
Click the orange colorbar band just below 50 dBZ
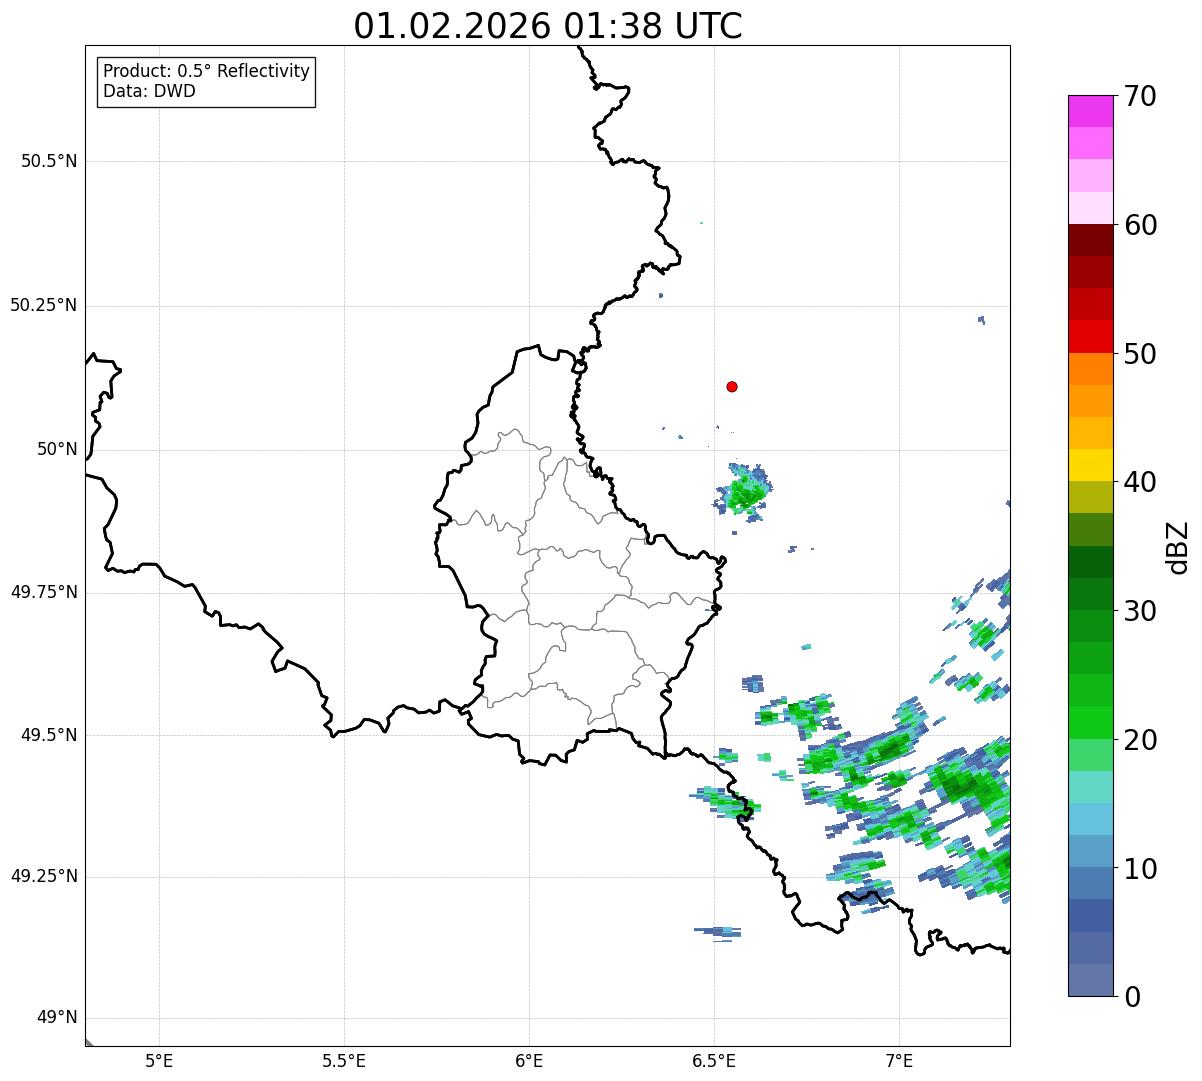pyautogui.click(x=1090, y=369)
